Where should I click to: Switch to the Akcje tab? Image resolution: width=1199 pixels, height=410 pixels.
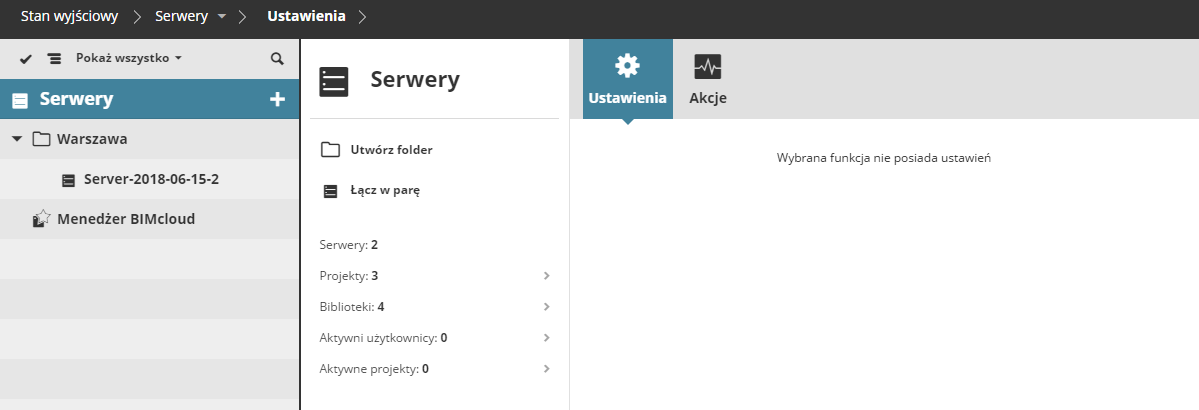[707, 98]
